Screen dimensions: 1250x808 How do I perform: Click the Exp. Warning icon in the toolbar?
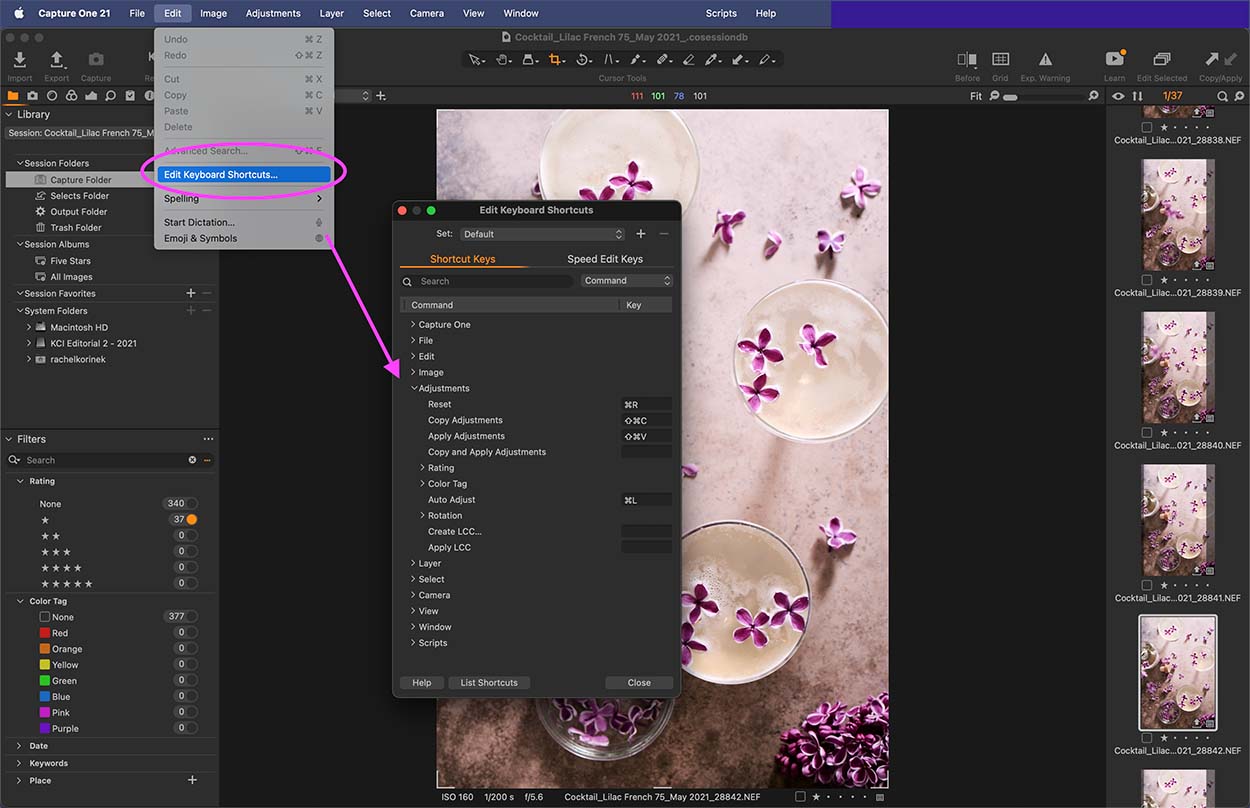(x=1044, y=62)
